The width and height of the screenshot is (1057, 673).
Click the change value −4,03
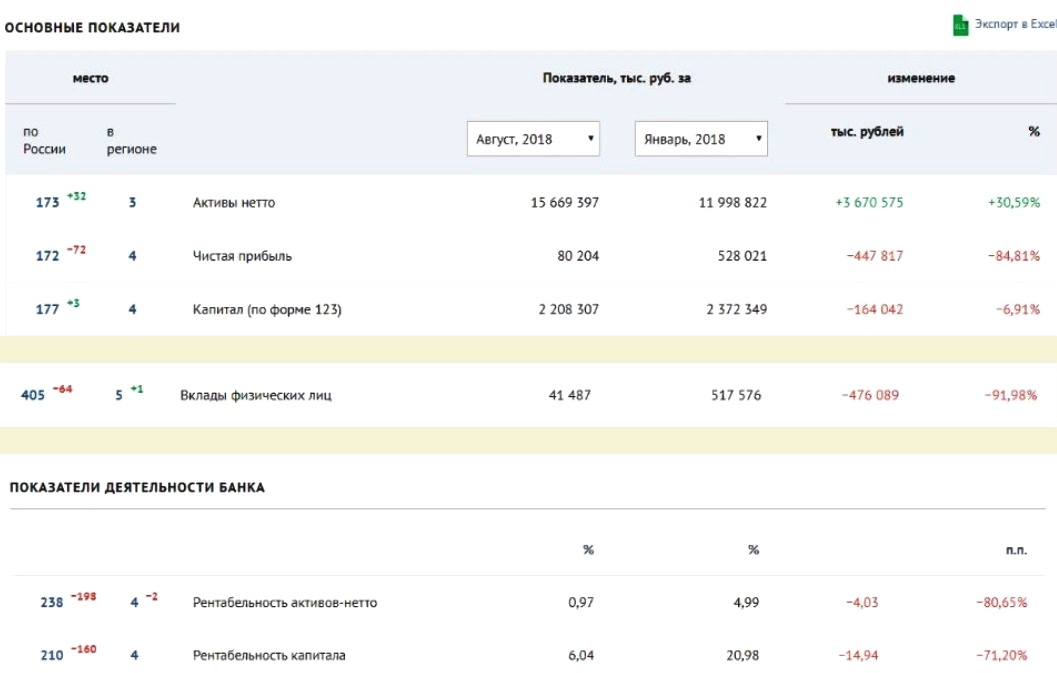(x=862, y=602)
